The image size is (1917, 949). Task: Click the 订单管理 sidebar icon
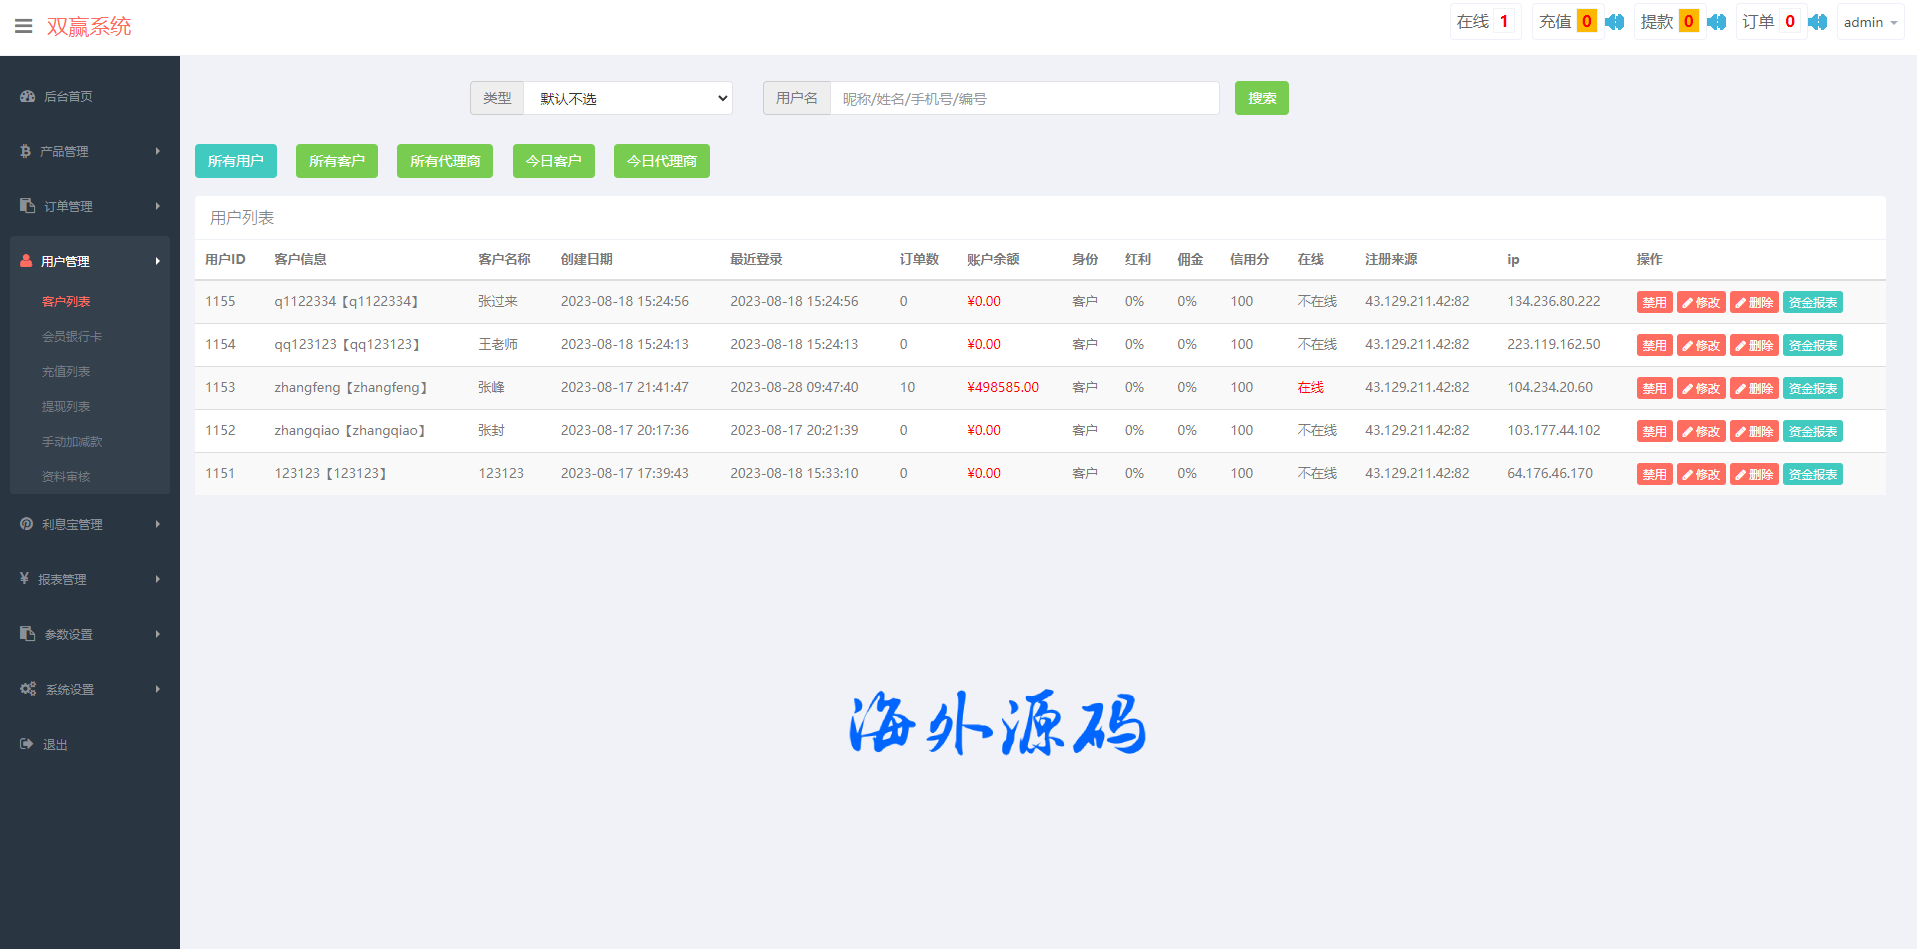27,206
